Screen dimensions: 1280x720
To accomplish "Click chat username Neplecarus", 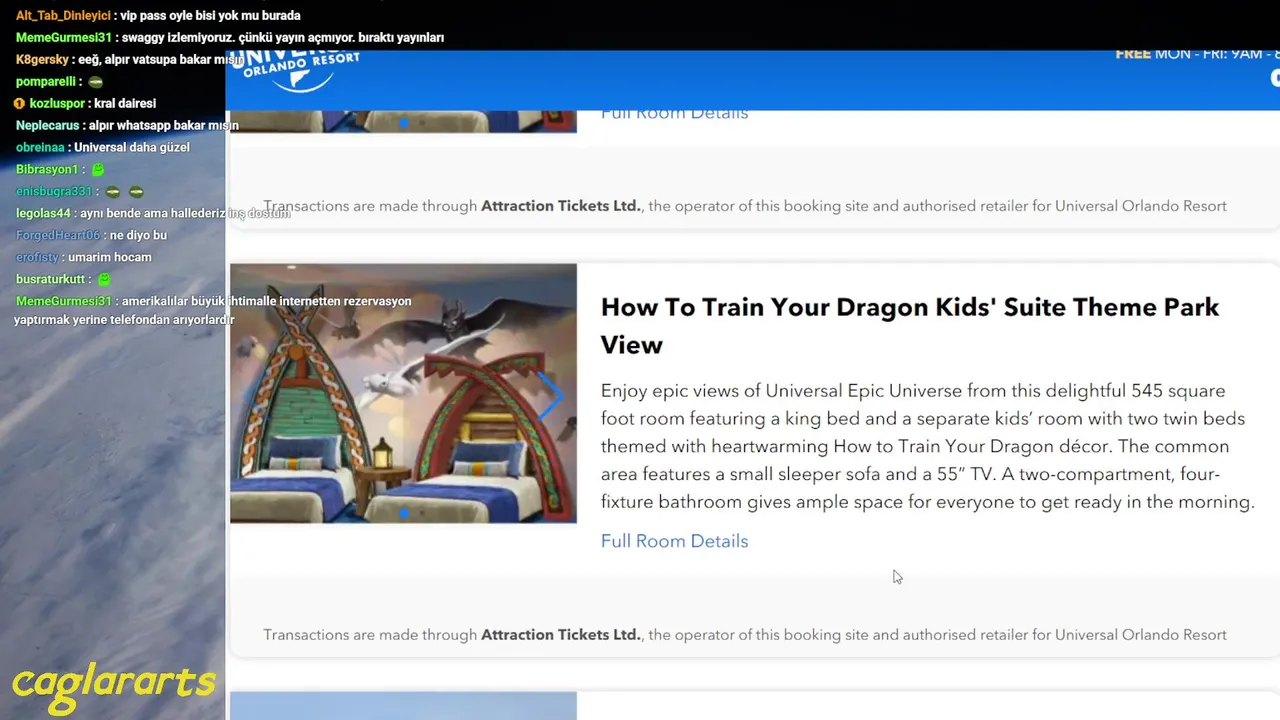I will (47, 126).
